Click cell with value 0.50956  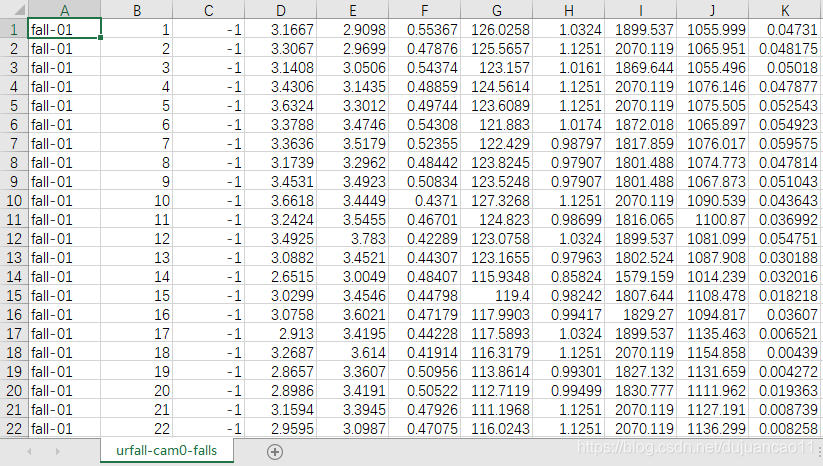(x=424, y=372)
